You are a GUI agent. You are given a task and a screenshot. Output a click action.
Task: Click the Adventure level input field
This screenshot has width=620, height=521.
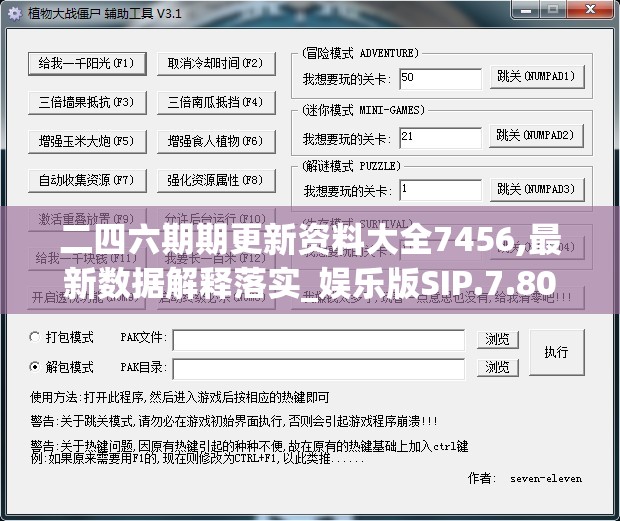pos(440,79)
